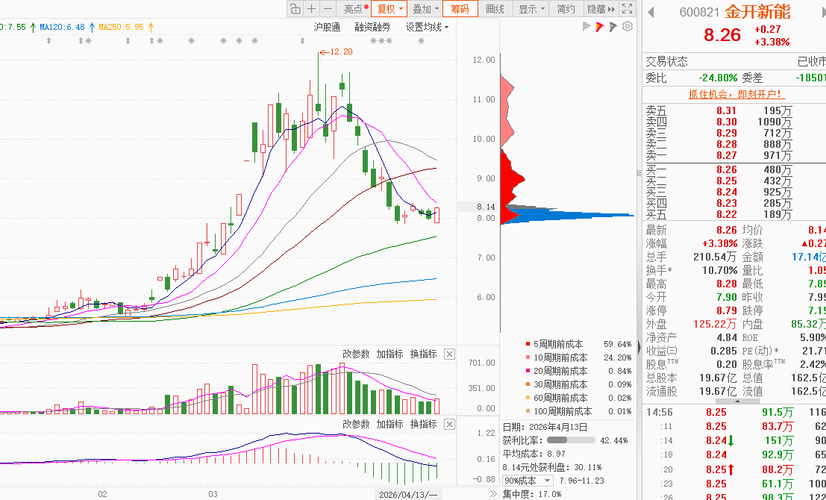826x500 pixels.
Task: Click 100周期前成本 legend row
Action: pyautogui.click(x=578, y=411)
